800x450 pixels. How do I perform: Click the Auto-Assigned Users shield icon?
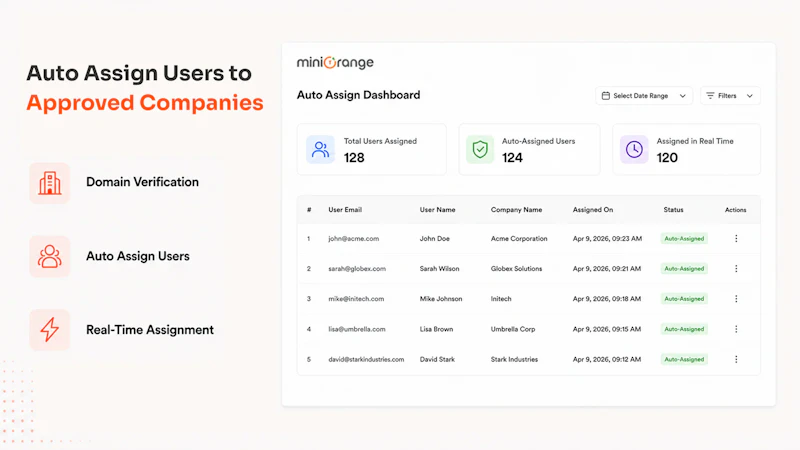(x=480, y=149)
